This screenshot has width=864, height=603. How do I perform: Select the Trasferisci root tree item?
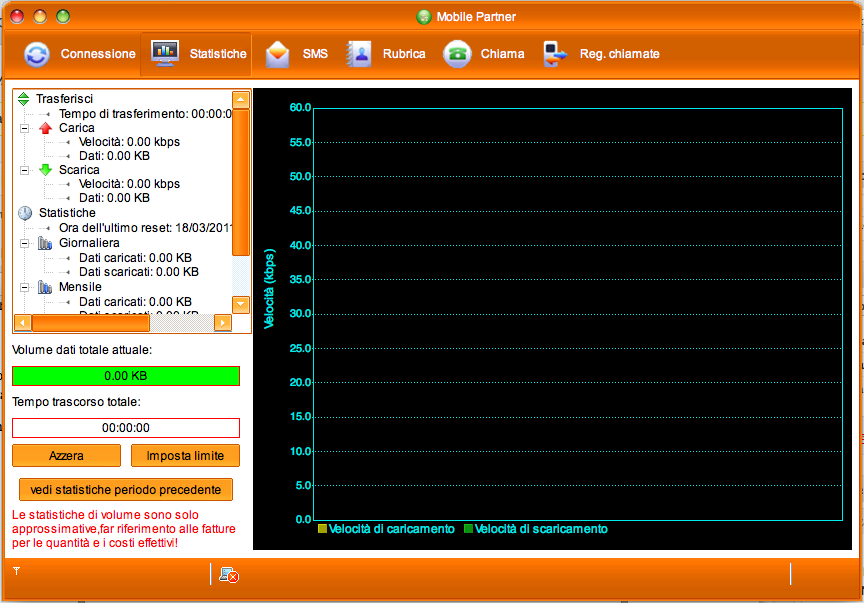click(x=64, y=99)
